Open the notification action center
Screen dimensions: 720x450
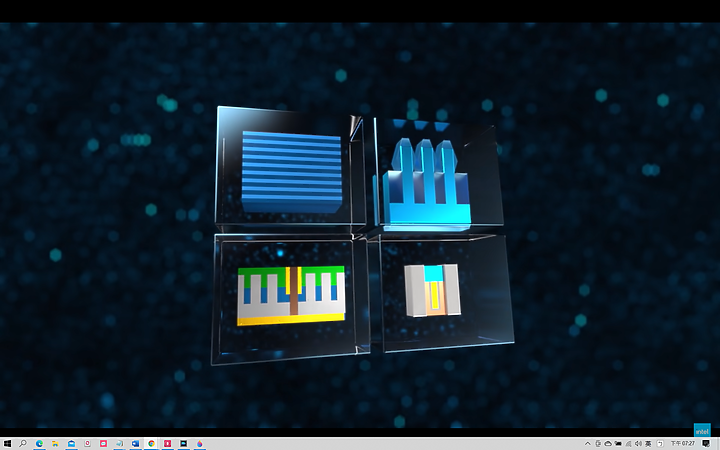(706, 444)
